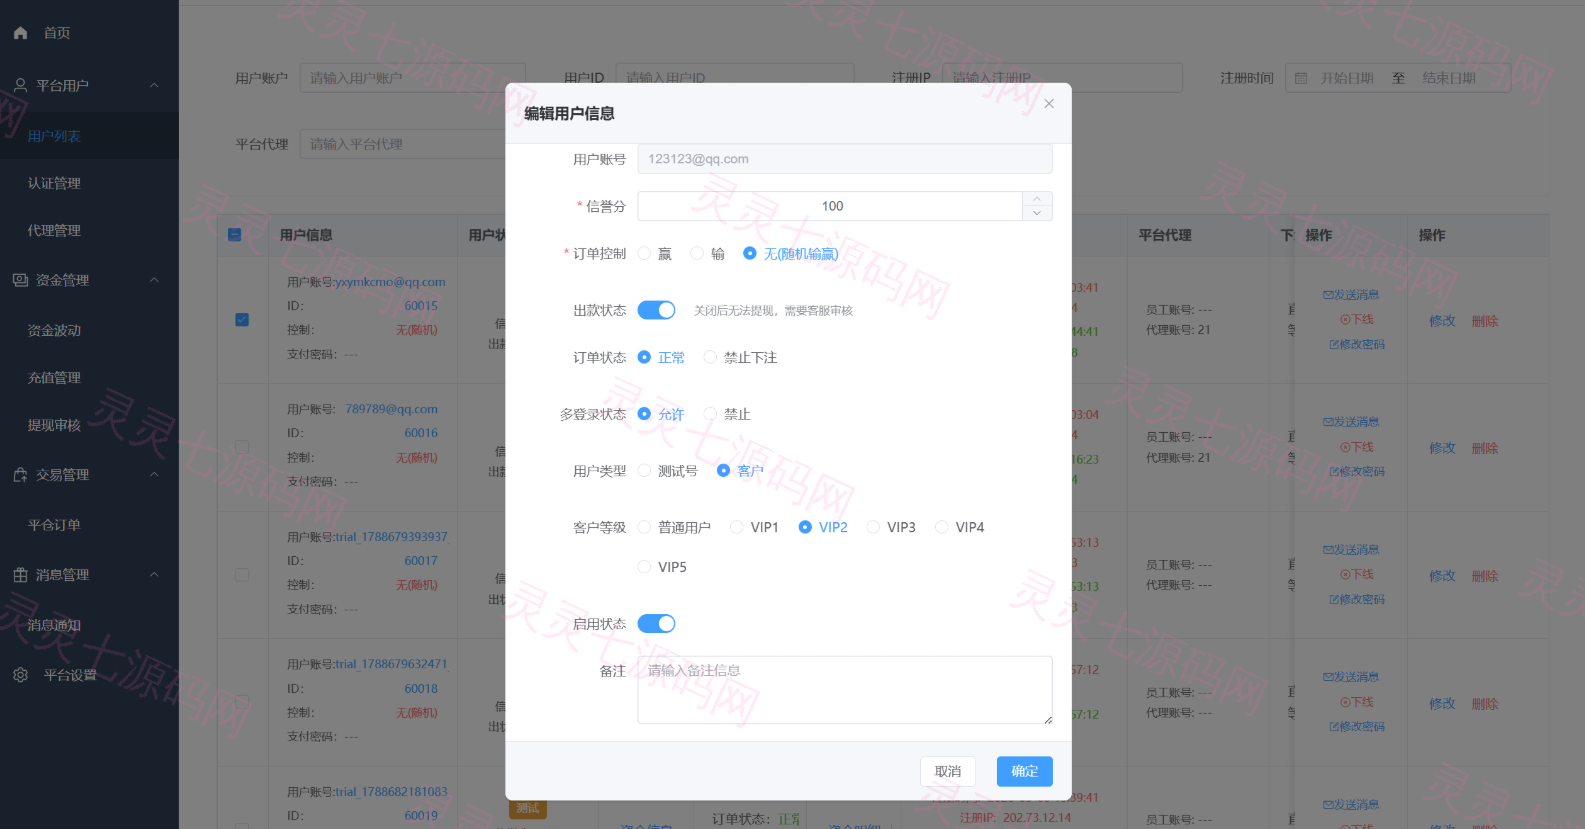Image resolution: width=1585 pixels, height=829 pixels.
Task: Click 删除 in the yxymkcmo@qq.com row
Action: point(1485,321)
